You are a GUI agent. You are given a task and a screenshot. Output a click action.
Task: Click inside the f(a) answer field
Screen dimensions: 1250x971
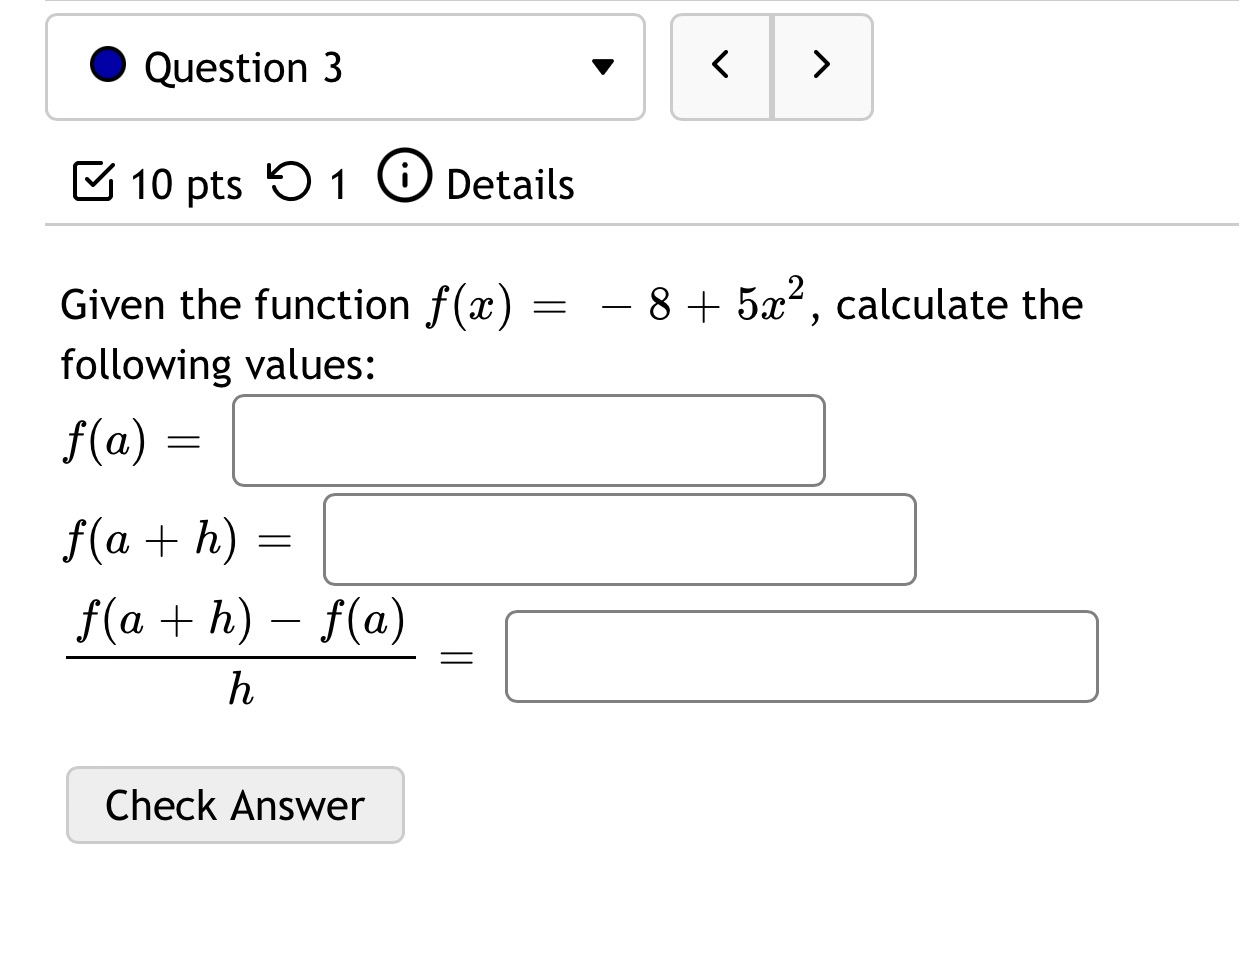click(x=528, y=440)
